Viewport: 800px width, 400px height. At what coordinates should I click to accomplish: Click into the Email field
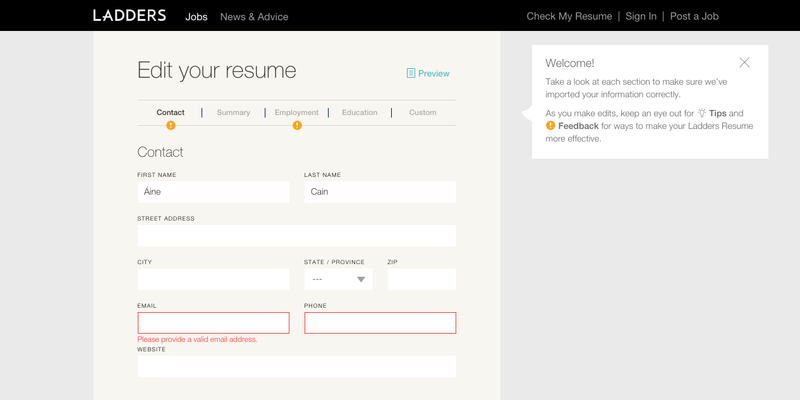tap(213, 323)
